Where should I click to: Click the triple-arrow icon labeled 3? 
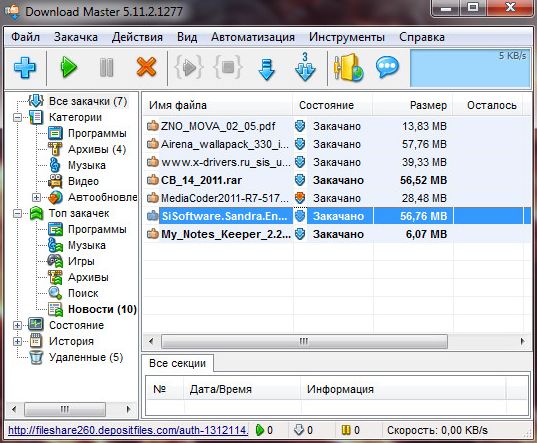(305, 67)
